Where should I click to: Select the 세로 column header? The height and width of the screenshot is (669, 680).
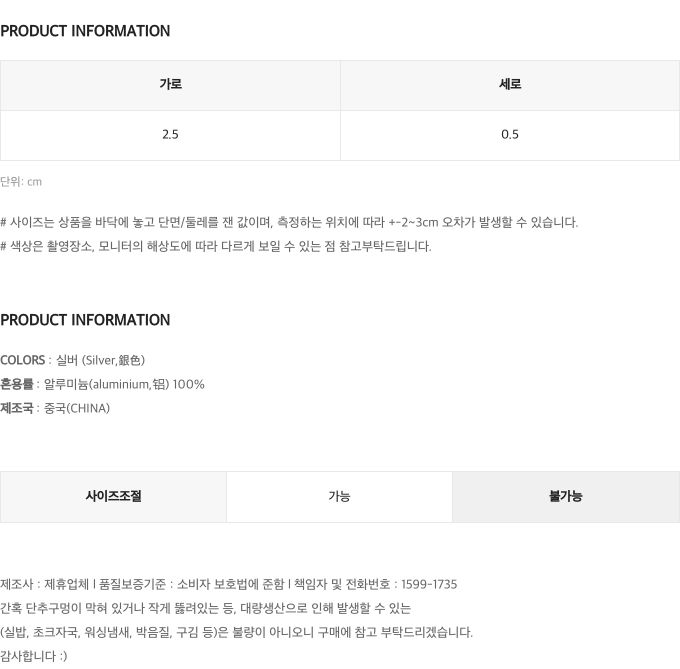(x=510, y=85)
